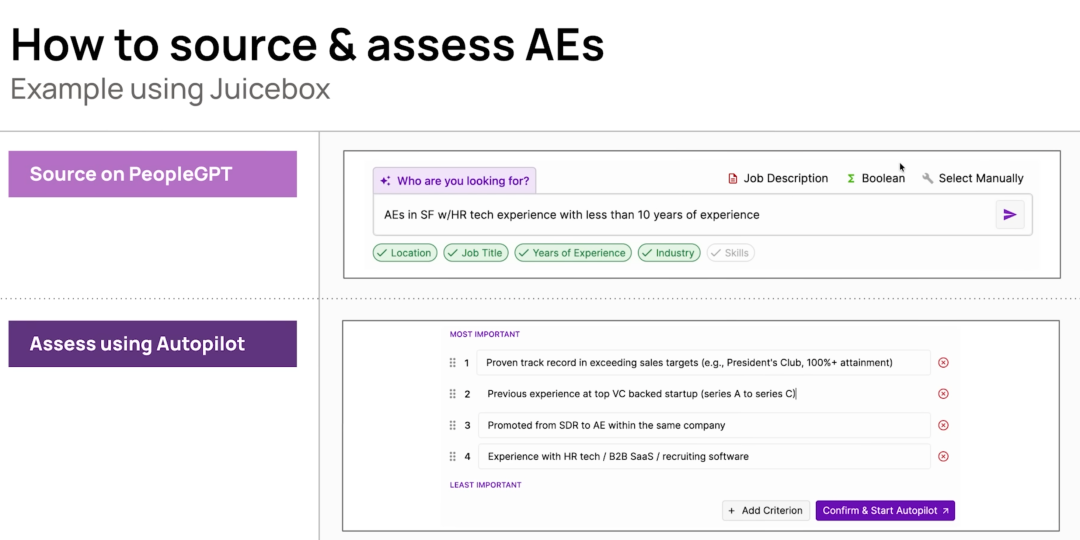Grab the drag handle for criterion 1
The width and height of the screenshot is (1080, 540).
[x=452, y=363]
